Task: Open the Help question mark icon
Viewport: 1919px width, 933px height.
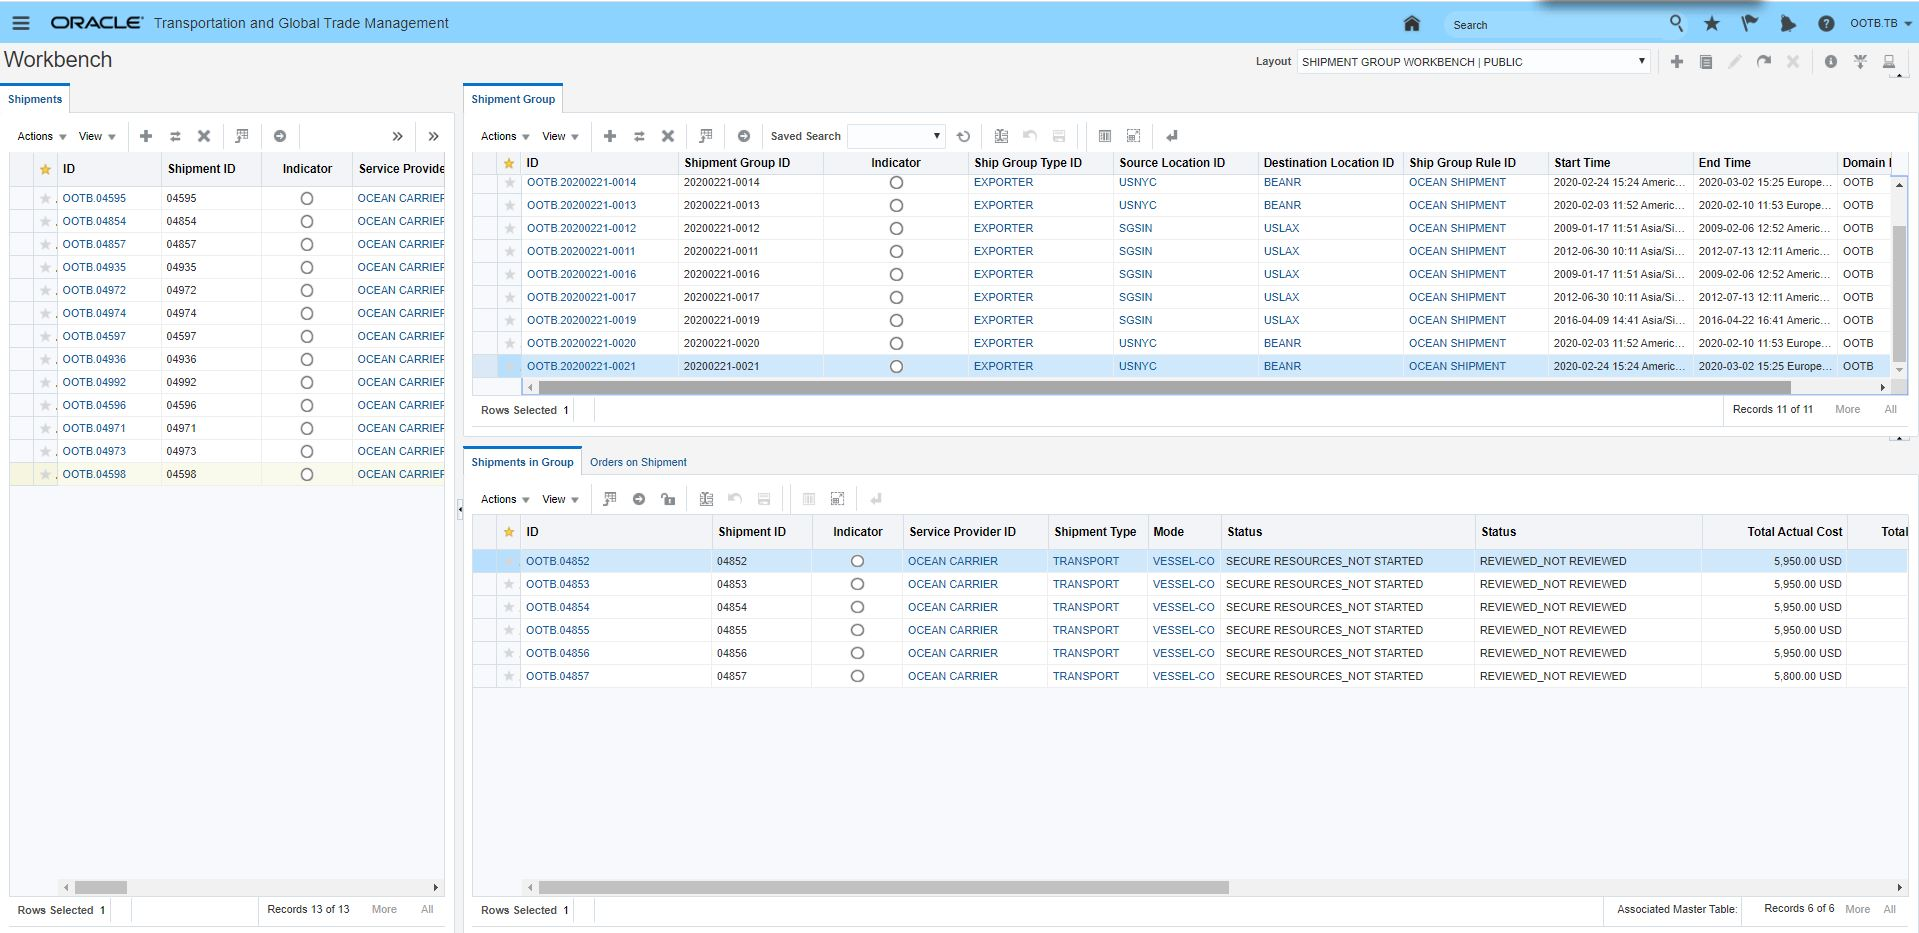Action: click(1825, 24)
